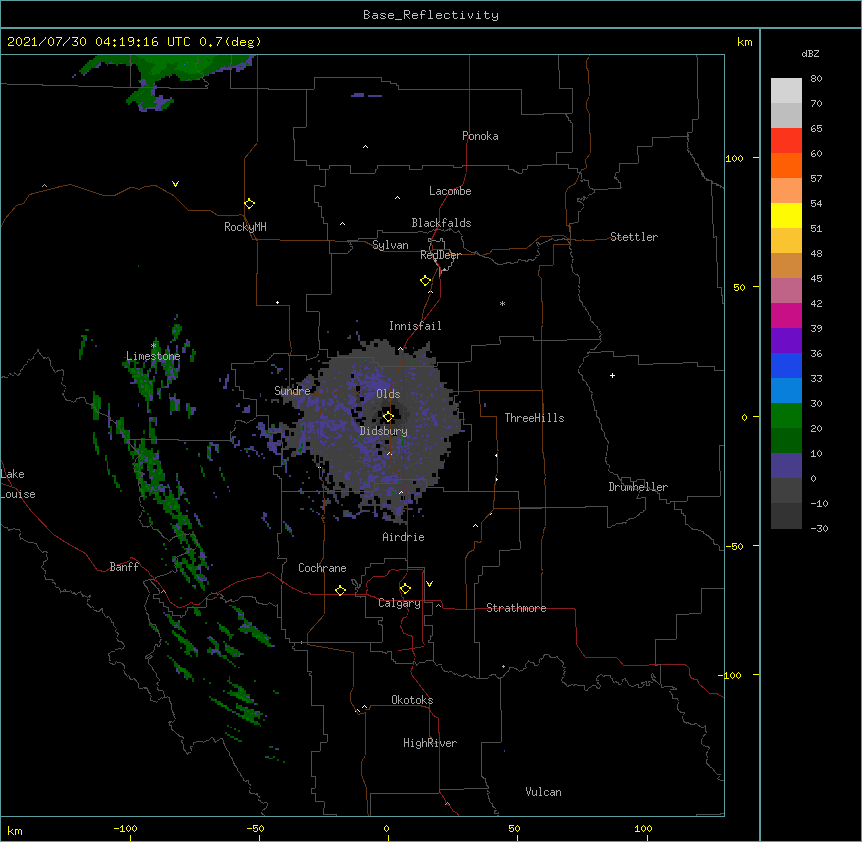Click the asterisk marker above Limestone label

[154, 346]
